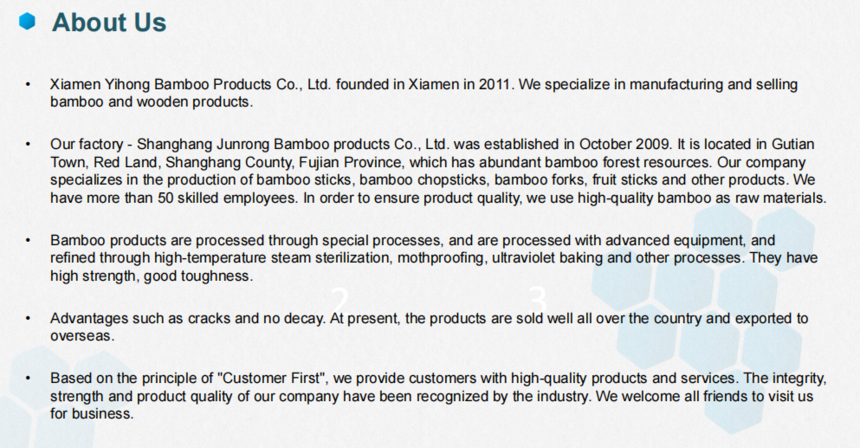Click the bullet before 'Based on the principle'

click(x=27, y=378)
